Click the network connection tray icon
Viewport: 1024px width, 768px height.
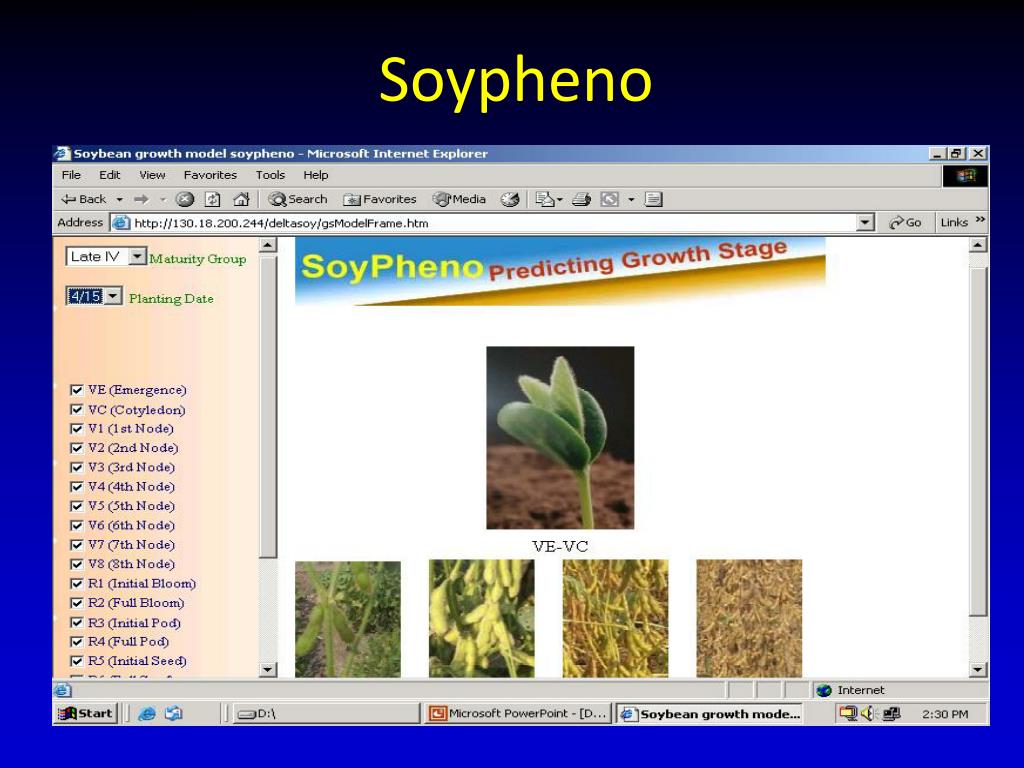click(891, 714)
